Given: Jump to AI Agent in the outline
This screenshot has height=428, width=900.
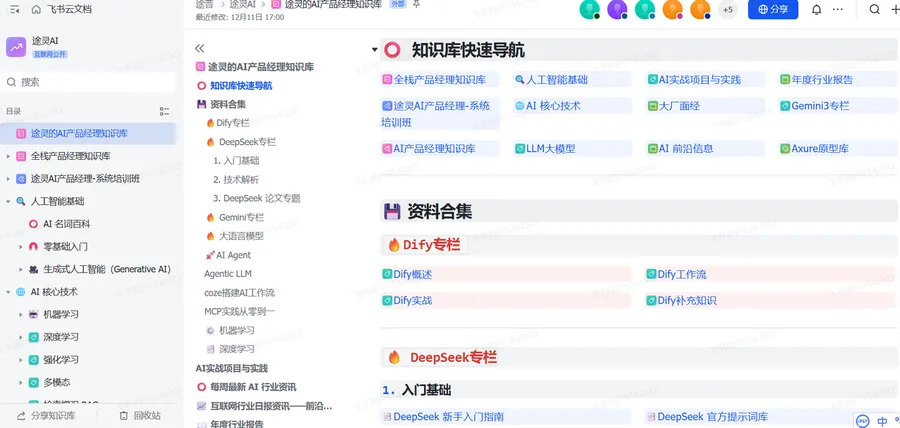Looking at the screenshot, I should point(234,255).
